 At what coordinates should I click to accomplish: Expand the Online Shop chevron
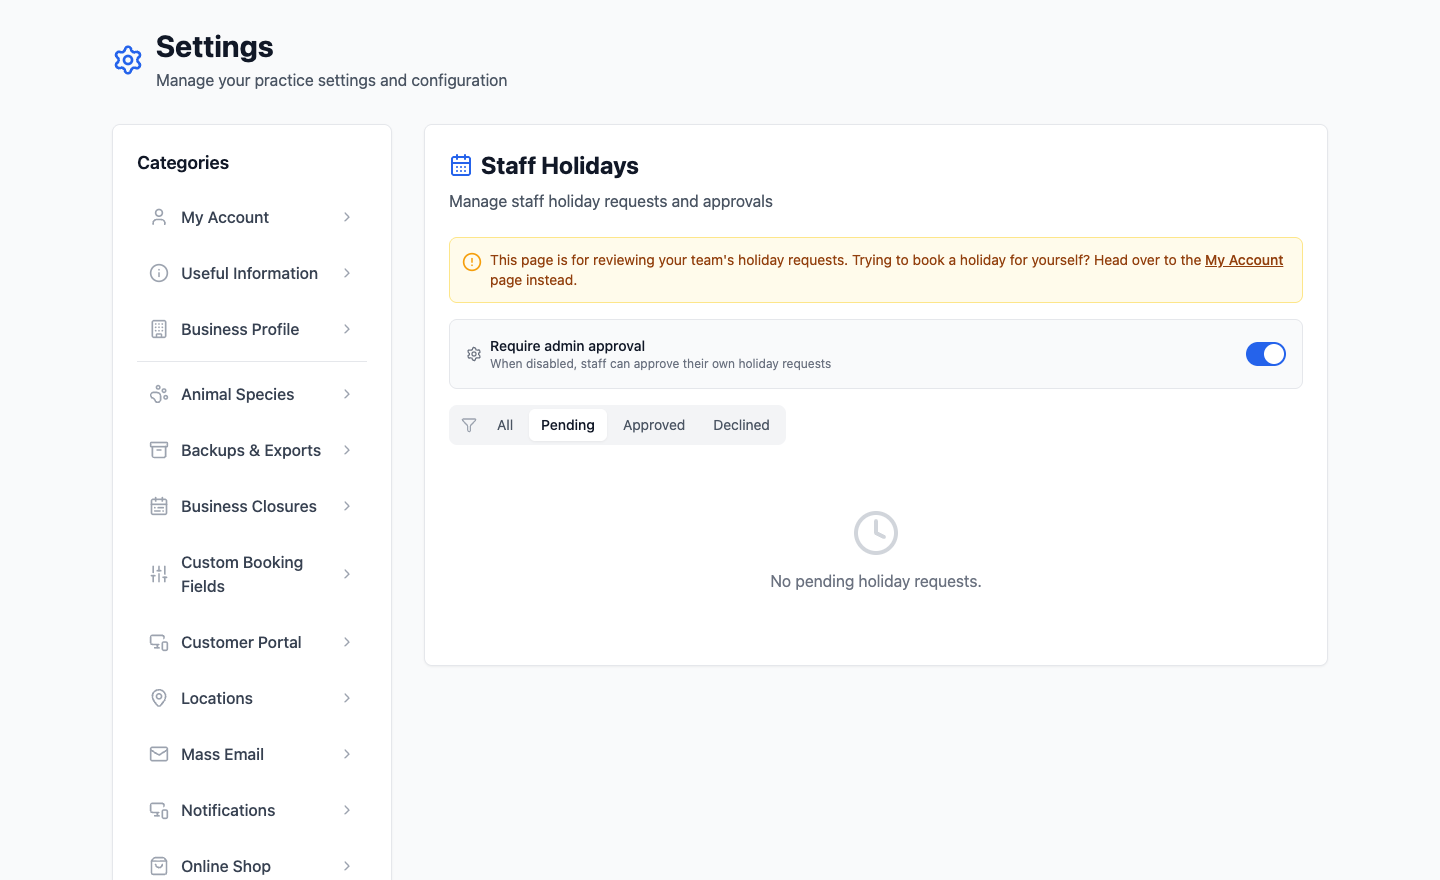[x=347, y=866]
